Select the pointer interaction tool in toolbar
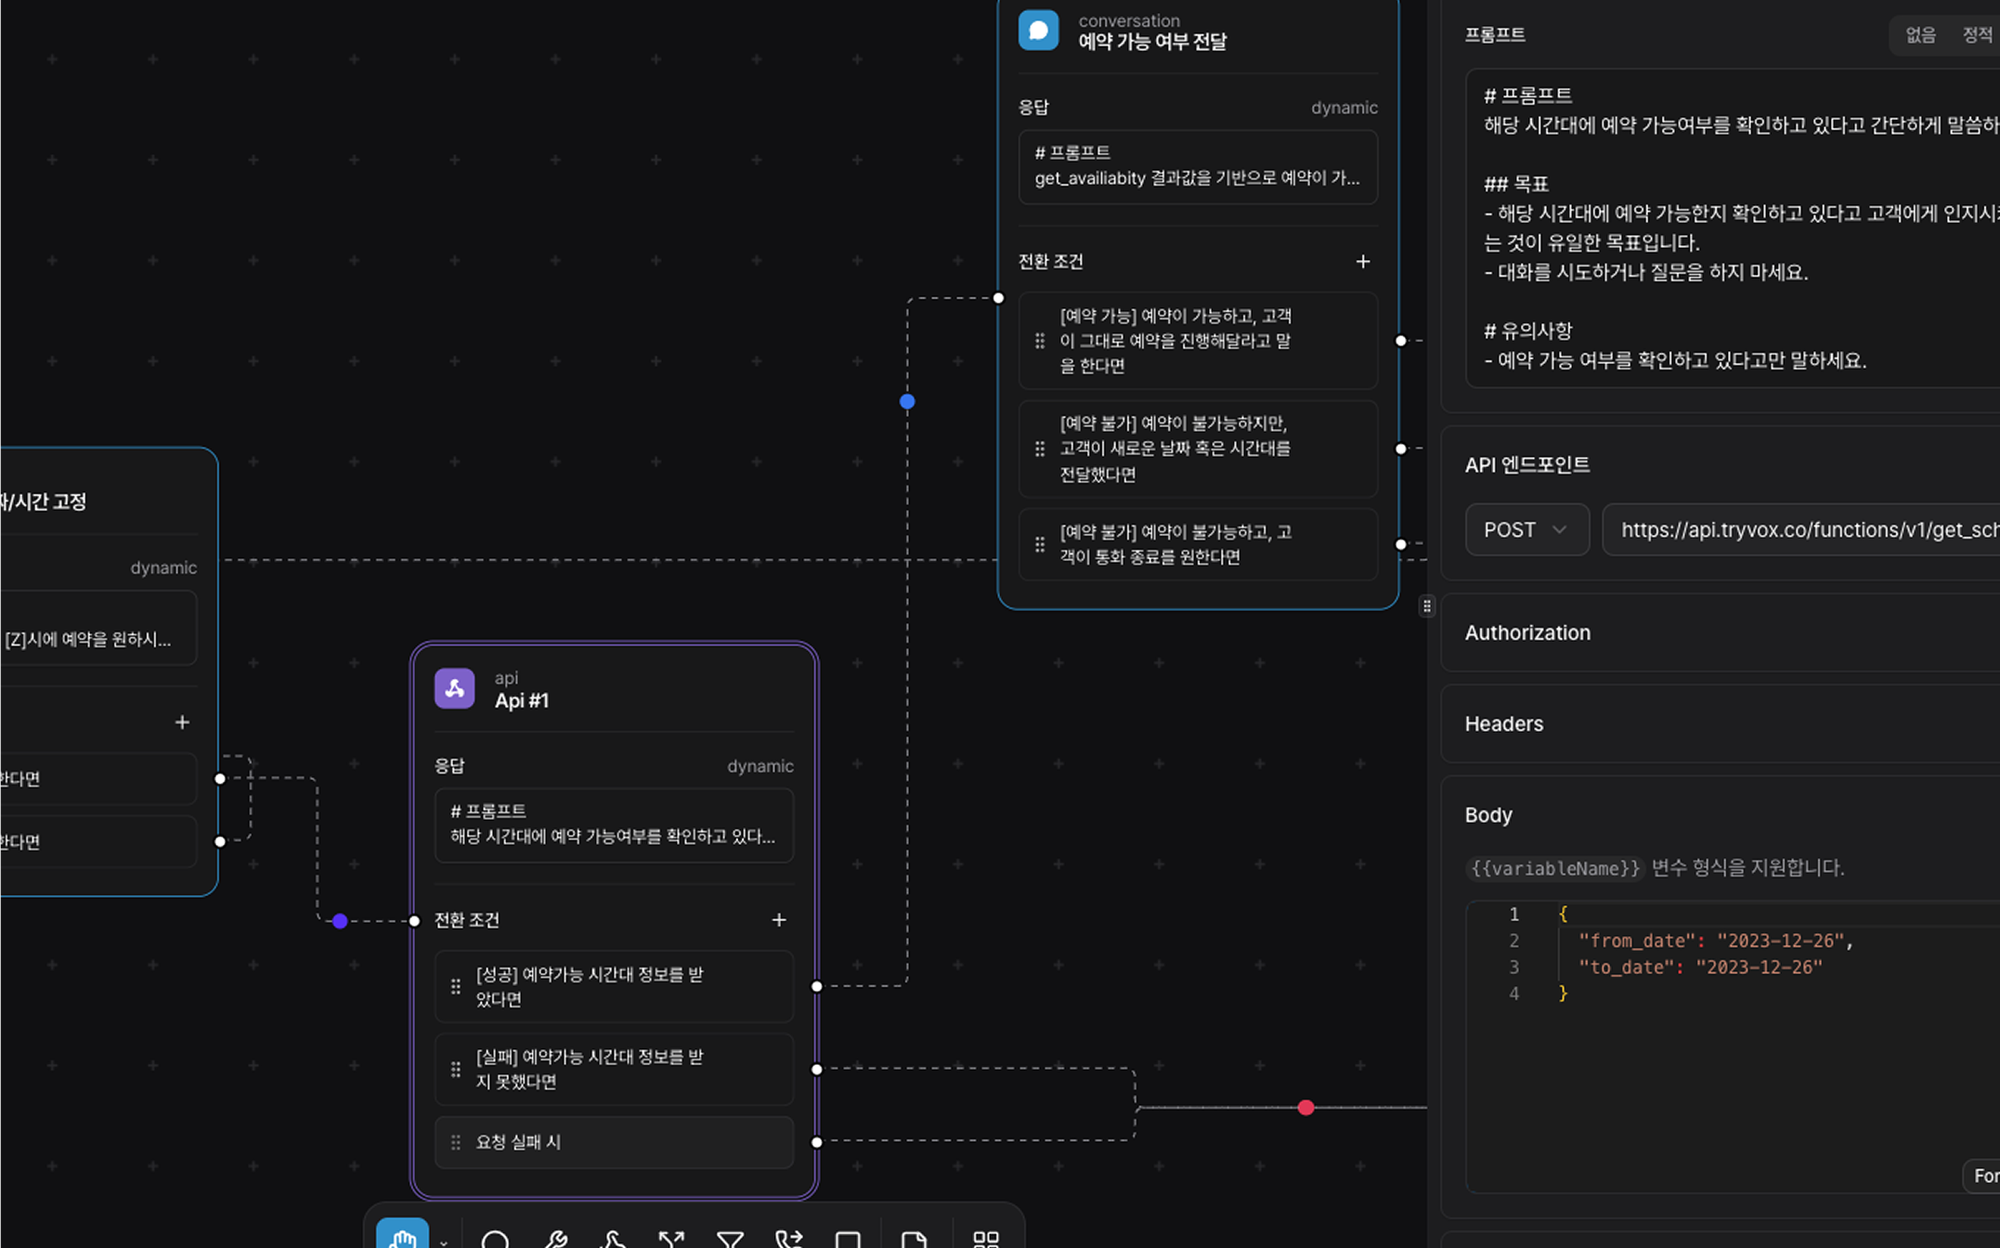The image size is (2000, 1248). point(613,1240)
